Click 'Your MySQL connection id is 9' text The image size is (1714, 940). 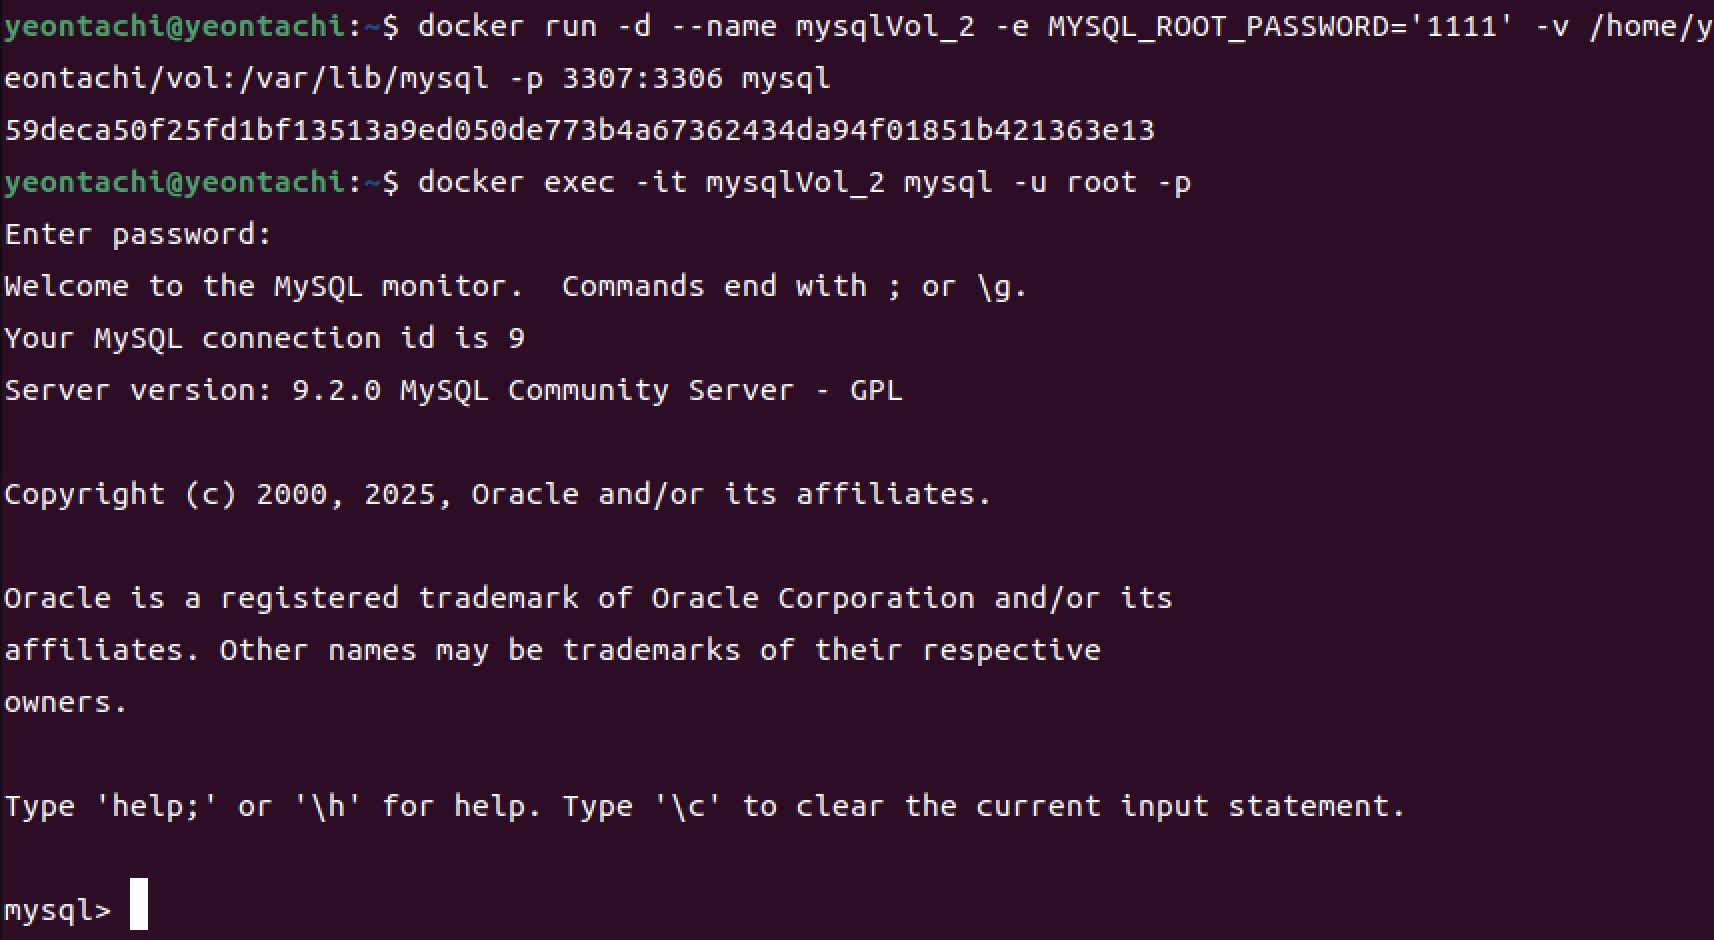coord(264,339)
